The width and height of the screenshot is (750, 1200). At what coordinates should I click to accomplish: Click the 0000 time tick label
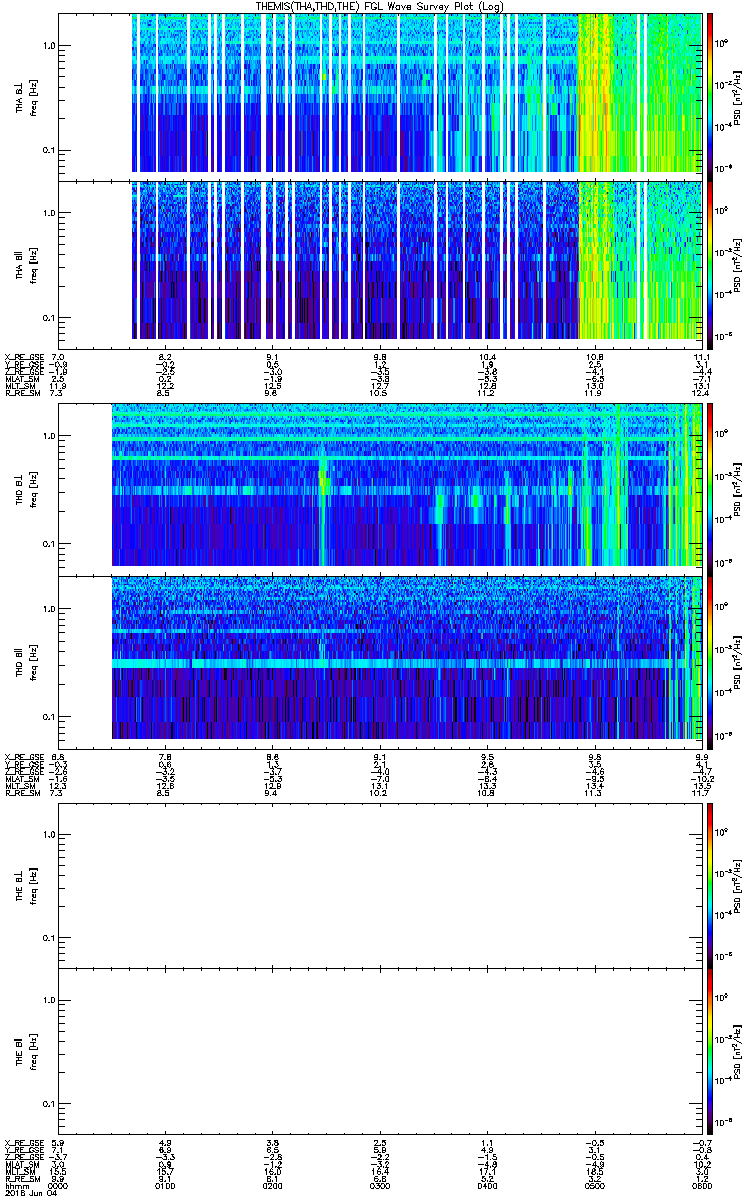59,1186
